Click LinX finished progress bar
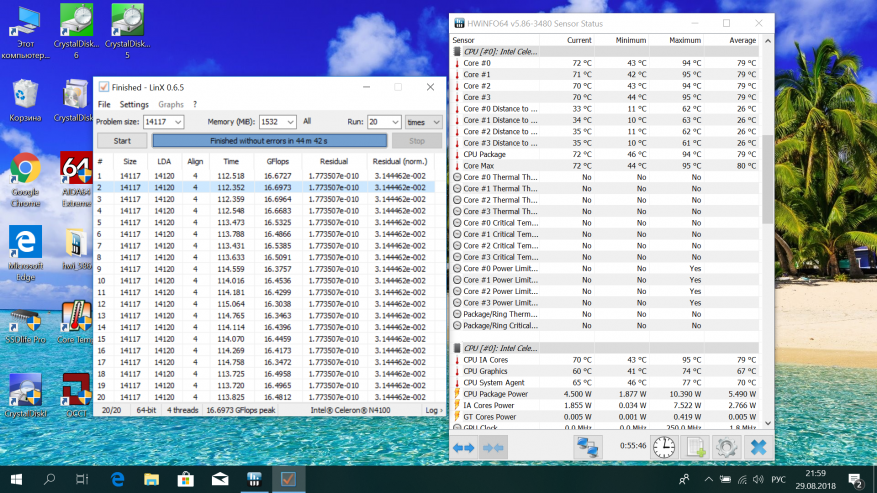This screenshot has height=493, width=877. click(270, 140)
